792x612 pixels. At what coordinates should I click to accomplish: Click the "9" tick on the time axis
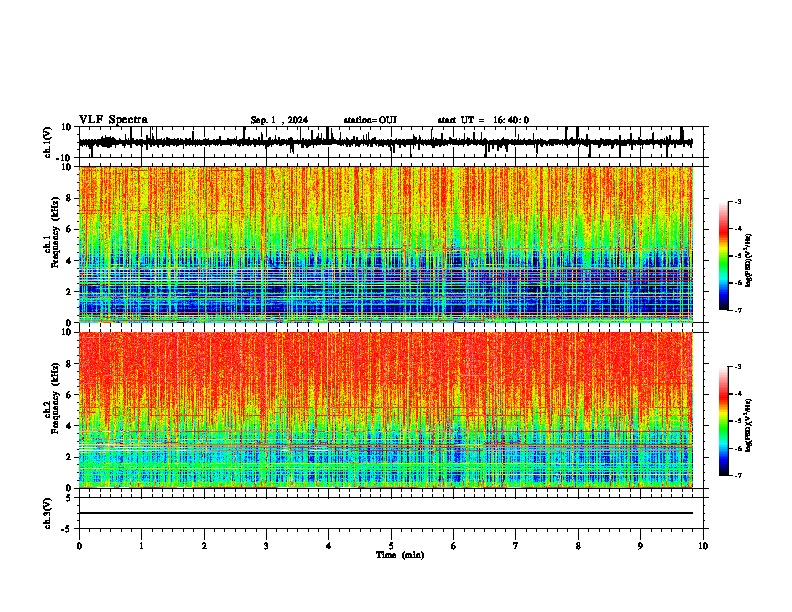(640, 546)
